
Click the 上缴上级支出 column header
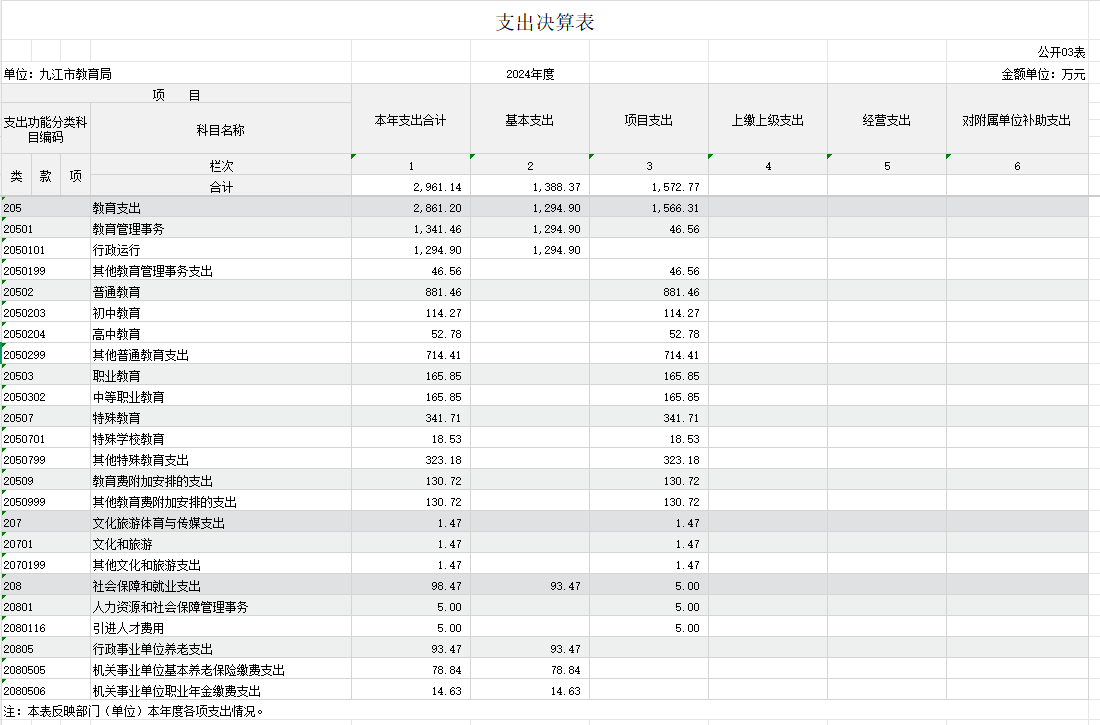click(x=767, y=120)
